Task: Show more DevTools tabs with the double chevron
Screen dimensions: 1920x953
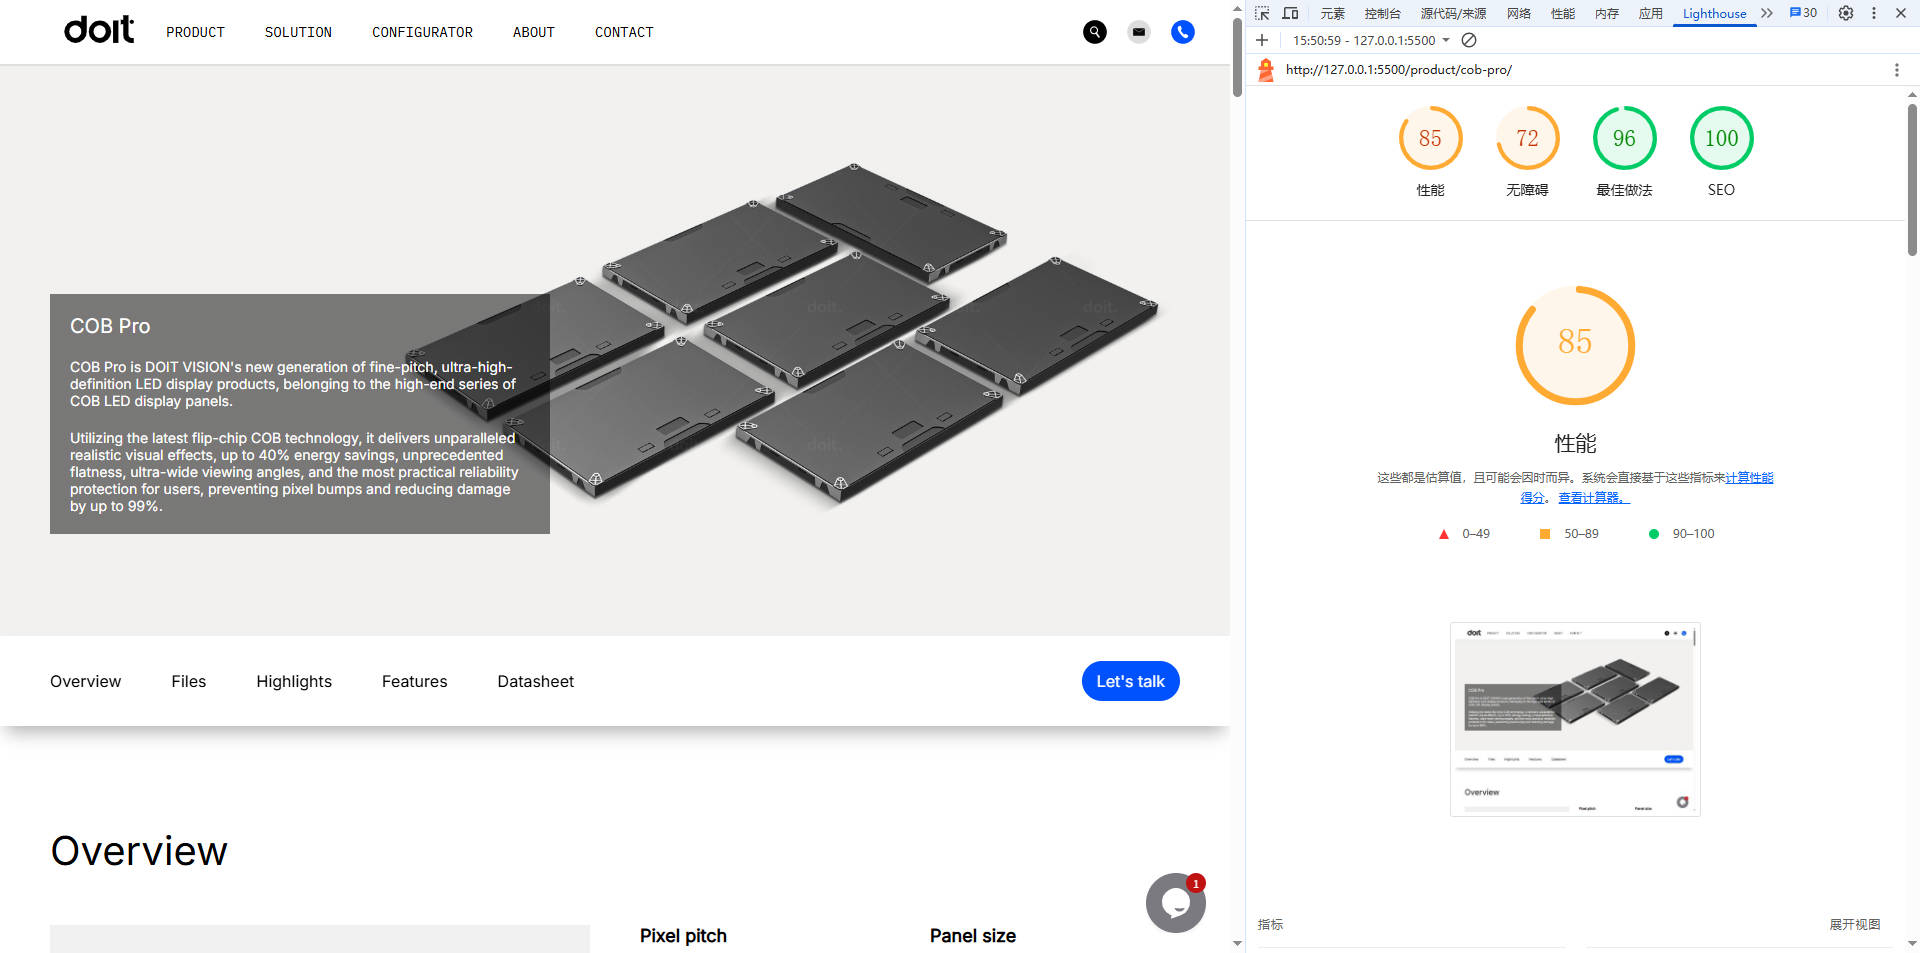Action: pos(1767,13)
